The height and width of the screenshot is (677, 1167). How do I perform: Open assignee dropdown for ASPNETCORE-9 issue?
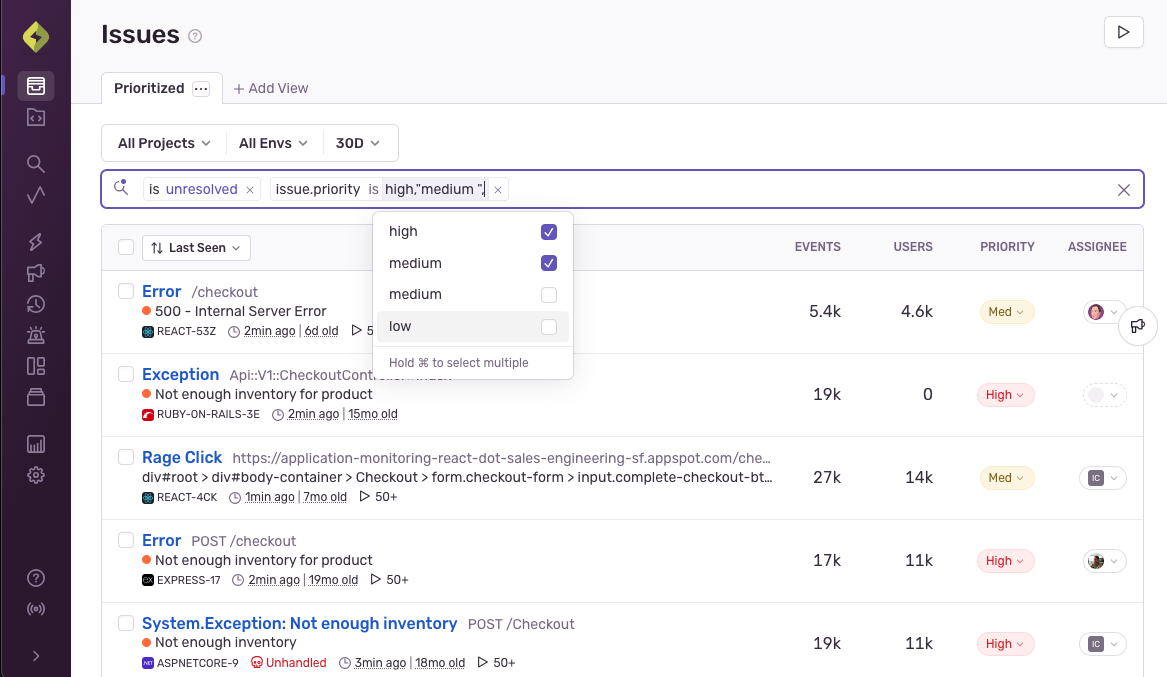tap(1103, 644)
